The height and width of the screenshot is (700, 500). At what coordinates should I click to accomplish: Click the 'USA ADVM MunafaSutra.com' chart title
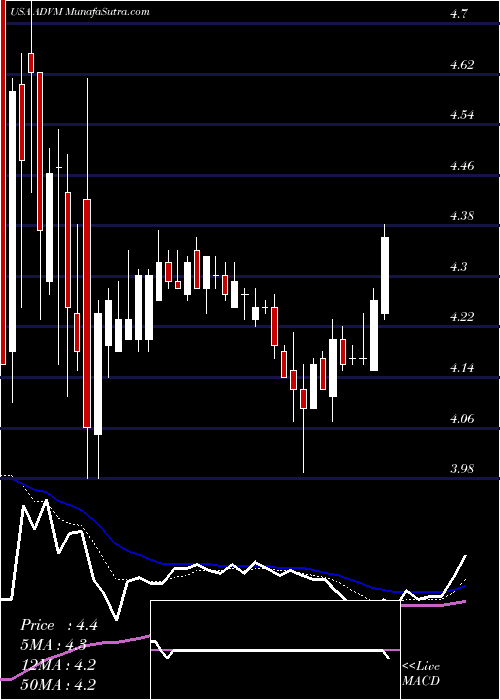79,12
